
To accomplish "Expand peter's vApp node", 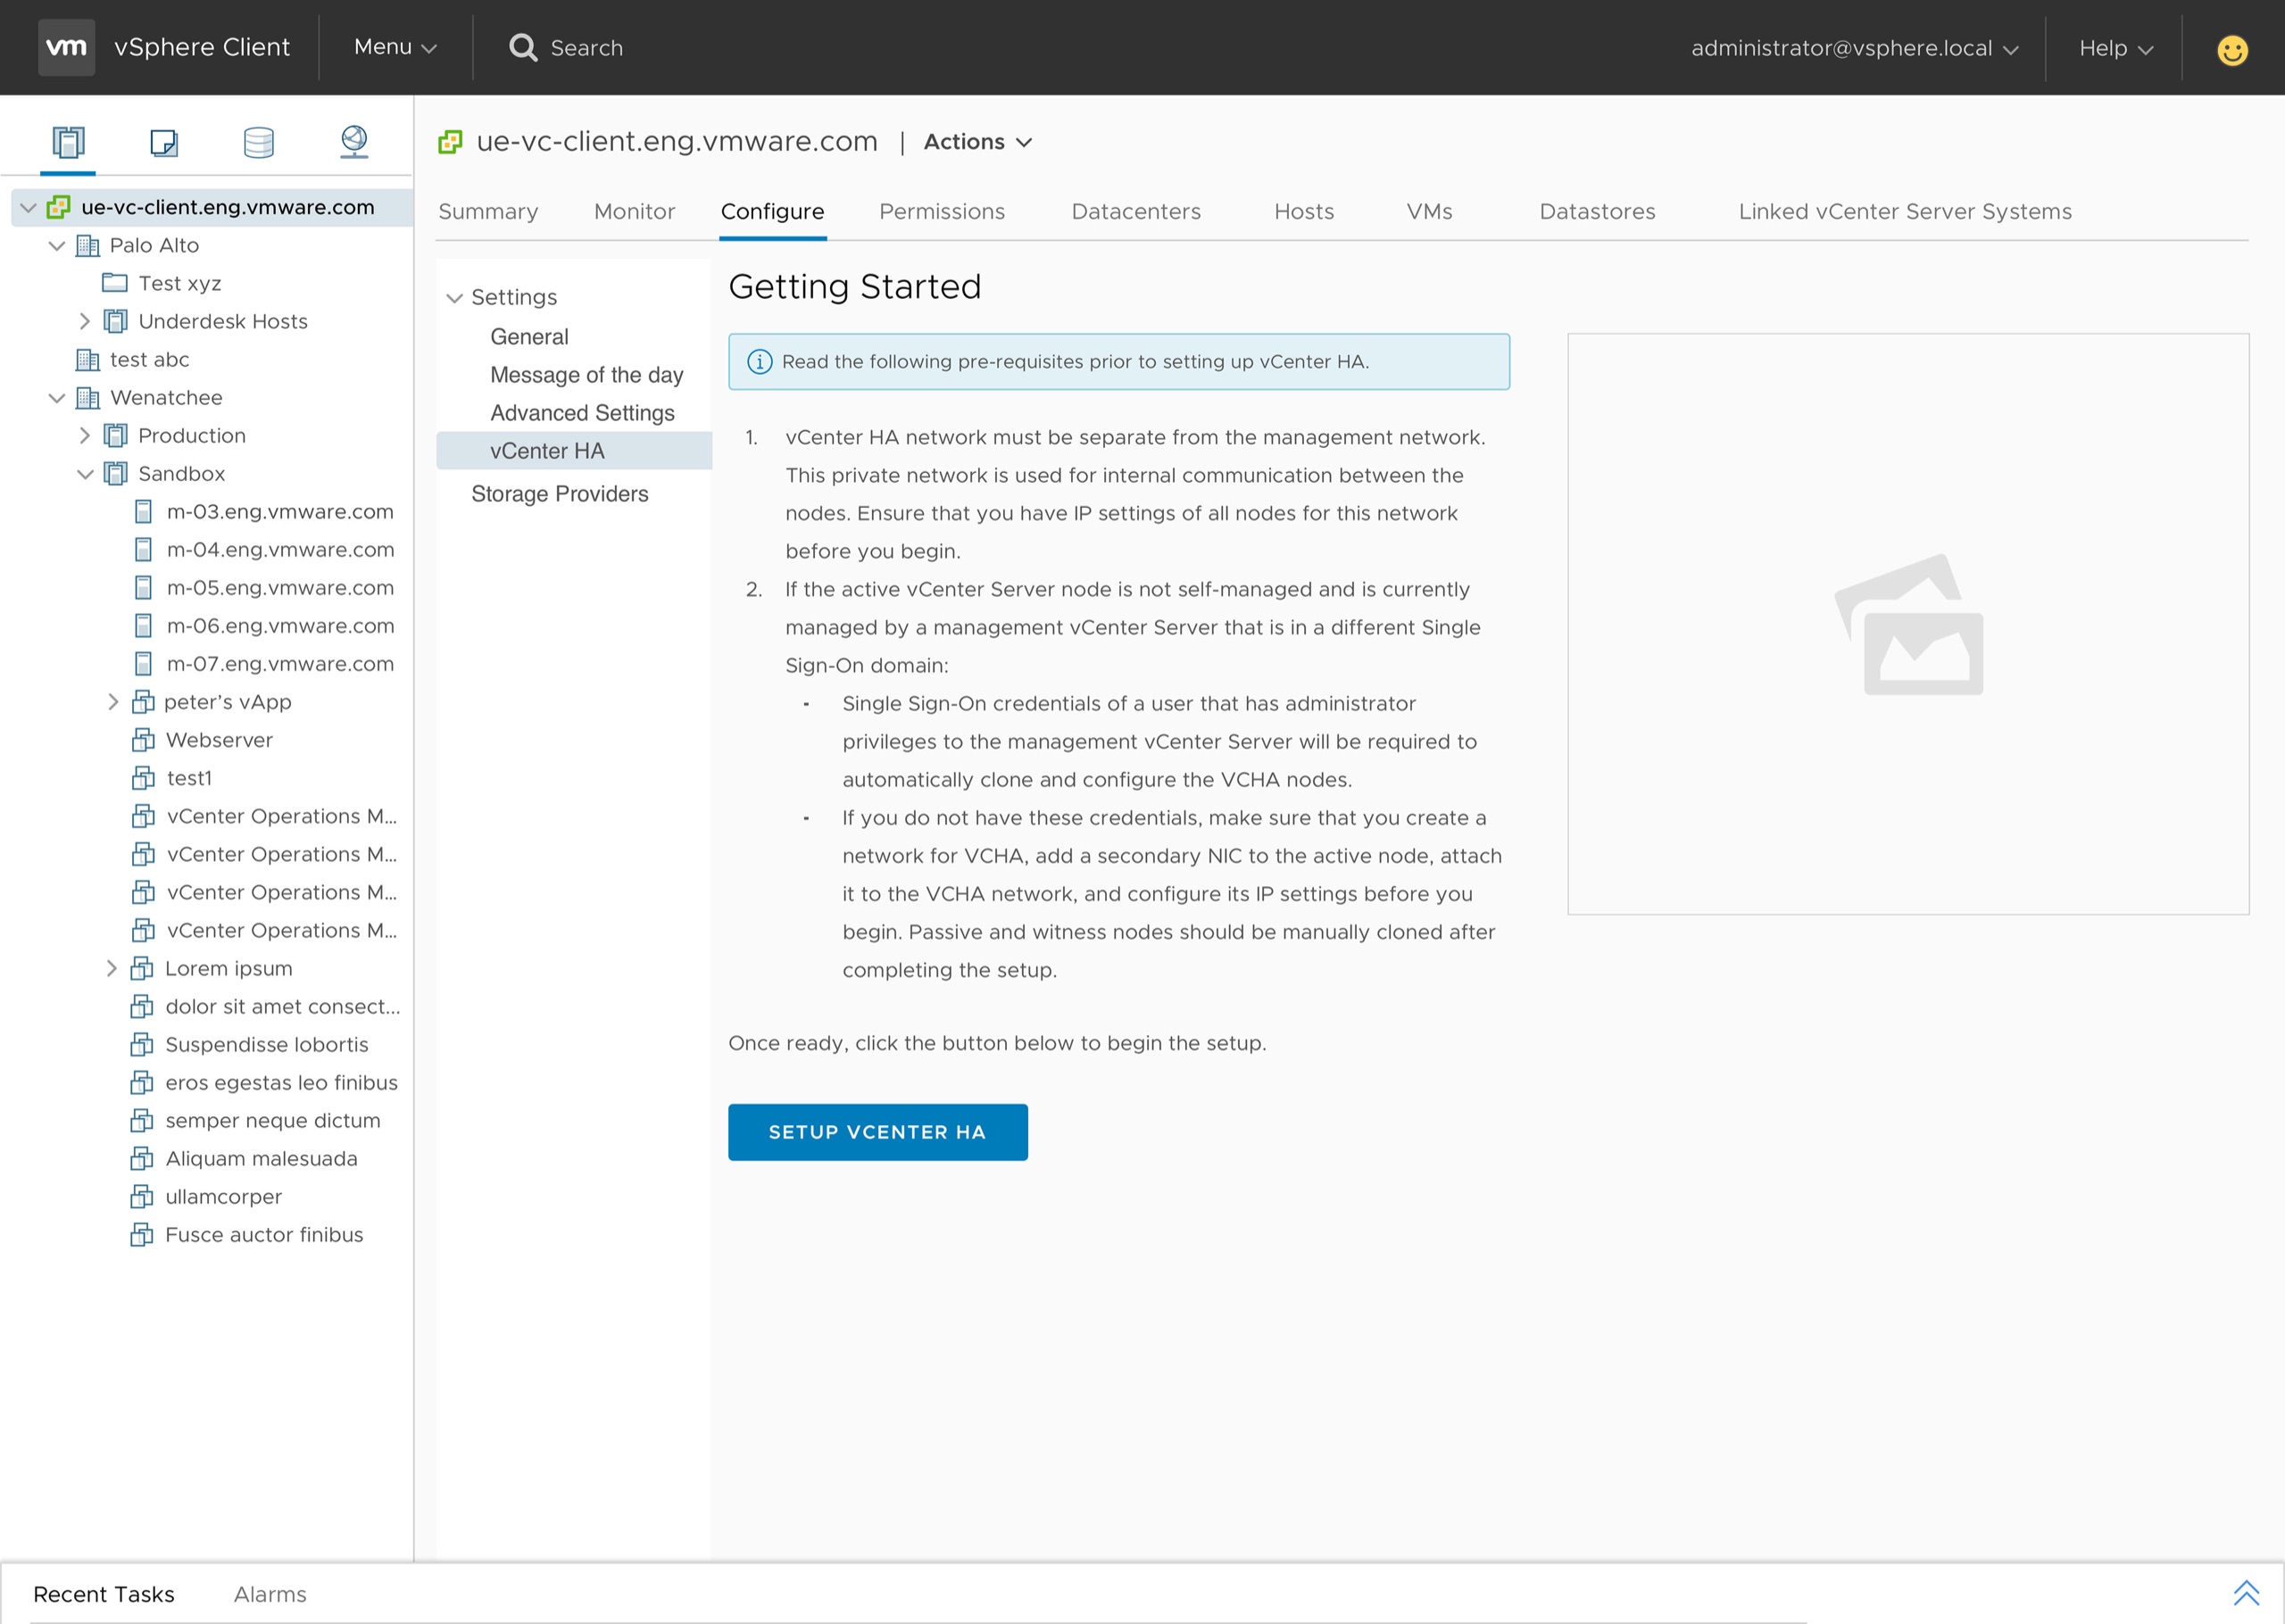I will click(113, 702).
